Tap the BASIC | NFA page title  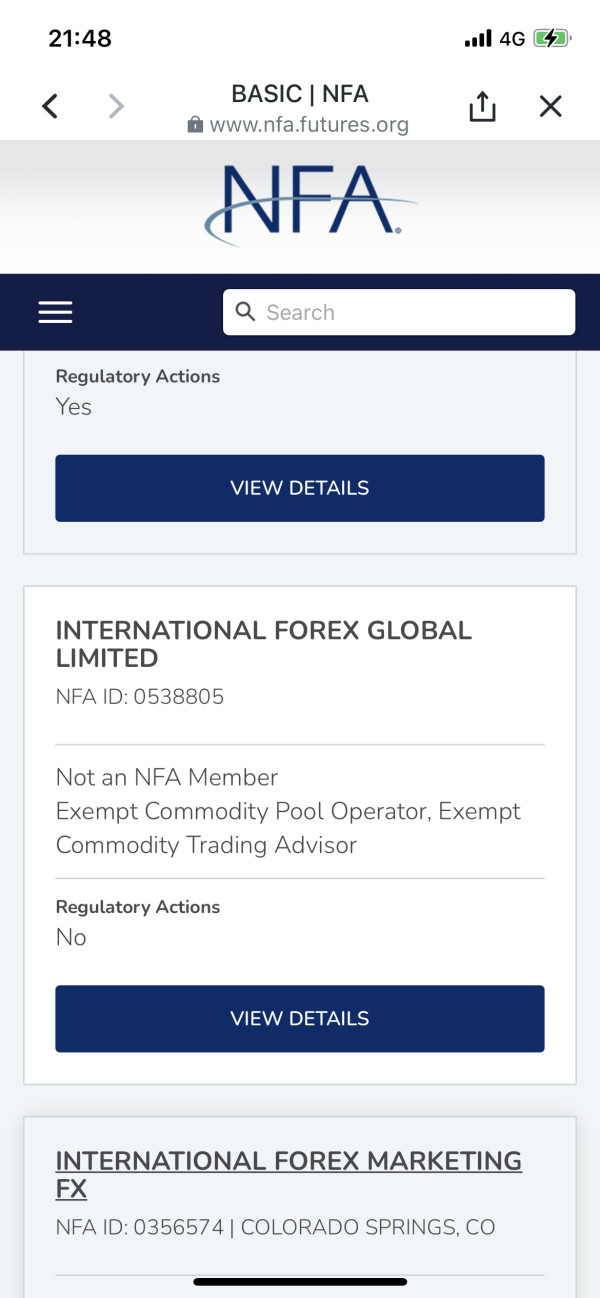pyautogui.click(x=300, y=94)
